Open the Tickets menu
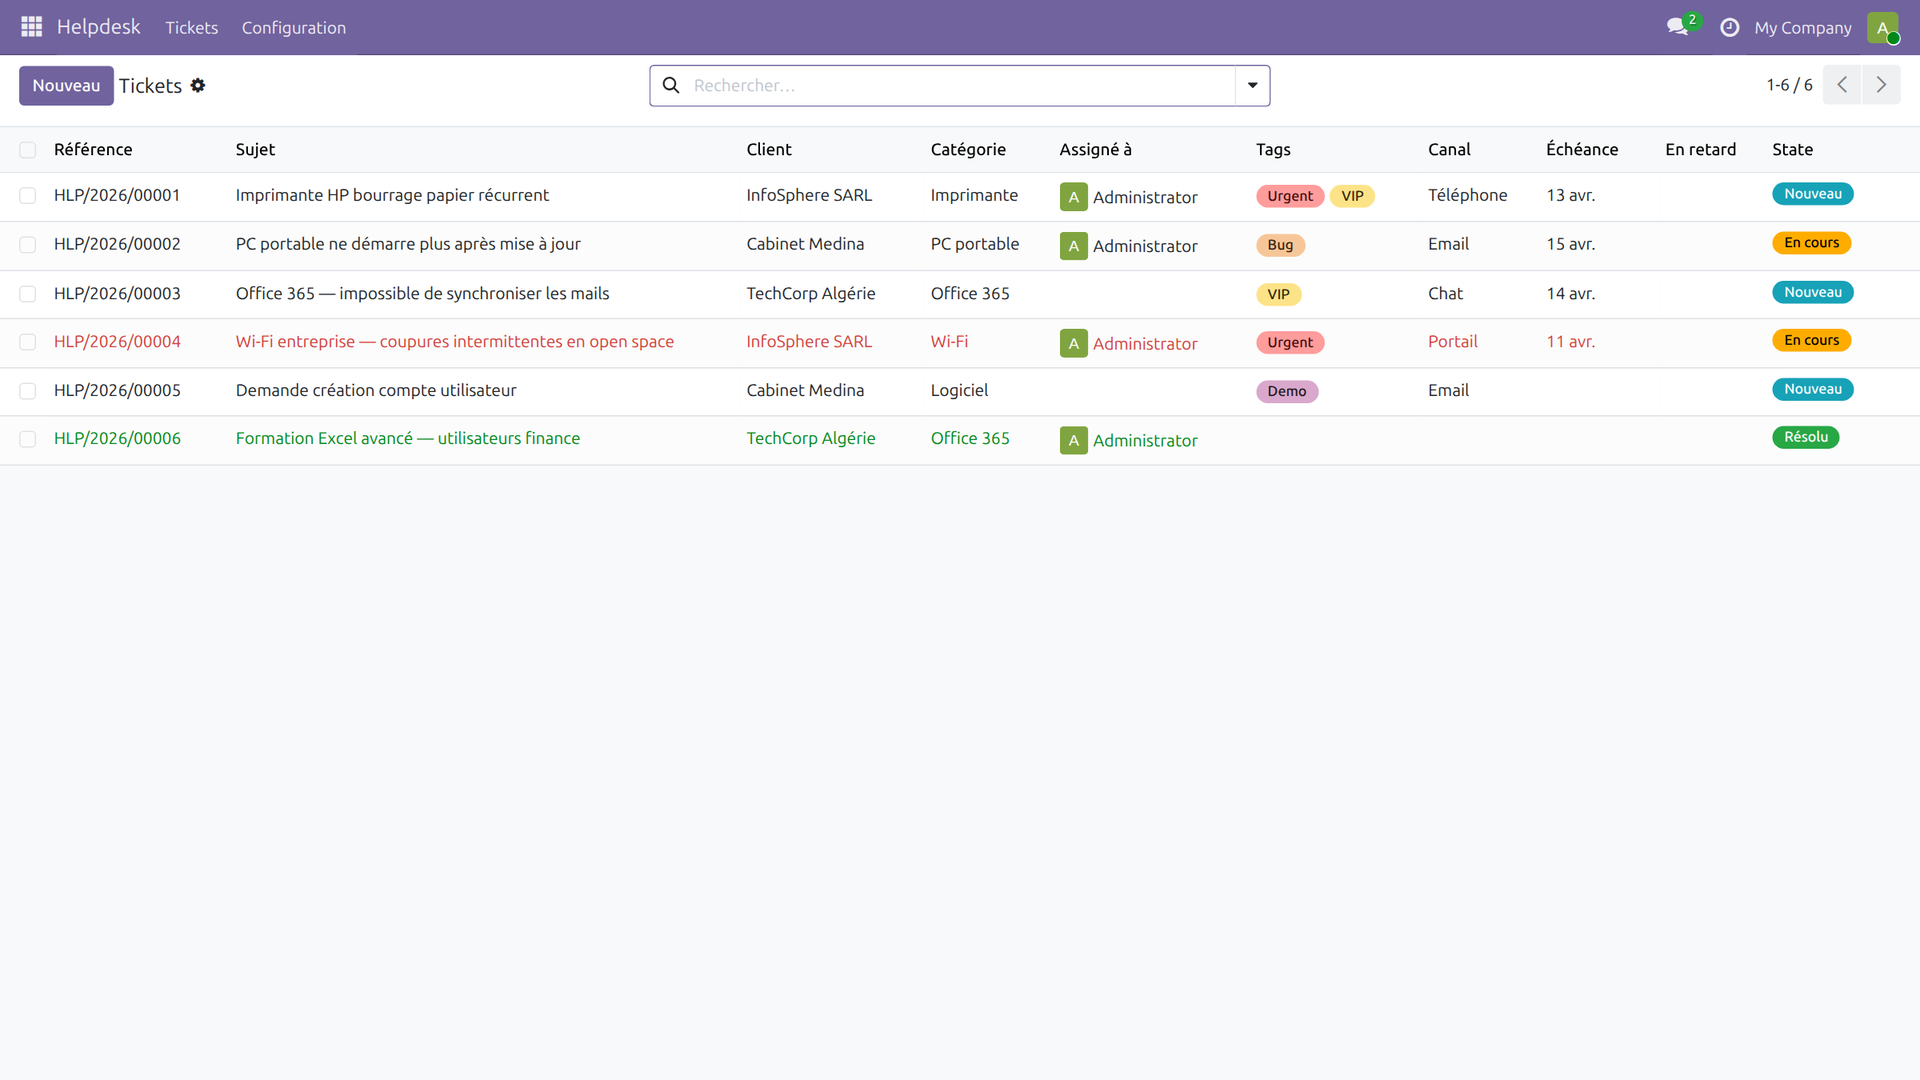This screenshot has height=1080, width=1920. 191,28
